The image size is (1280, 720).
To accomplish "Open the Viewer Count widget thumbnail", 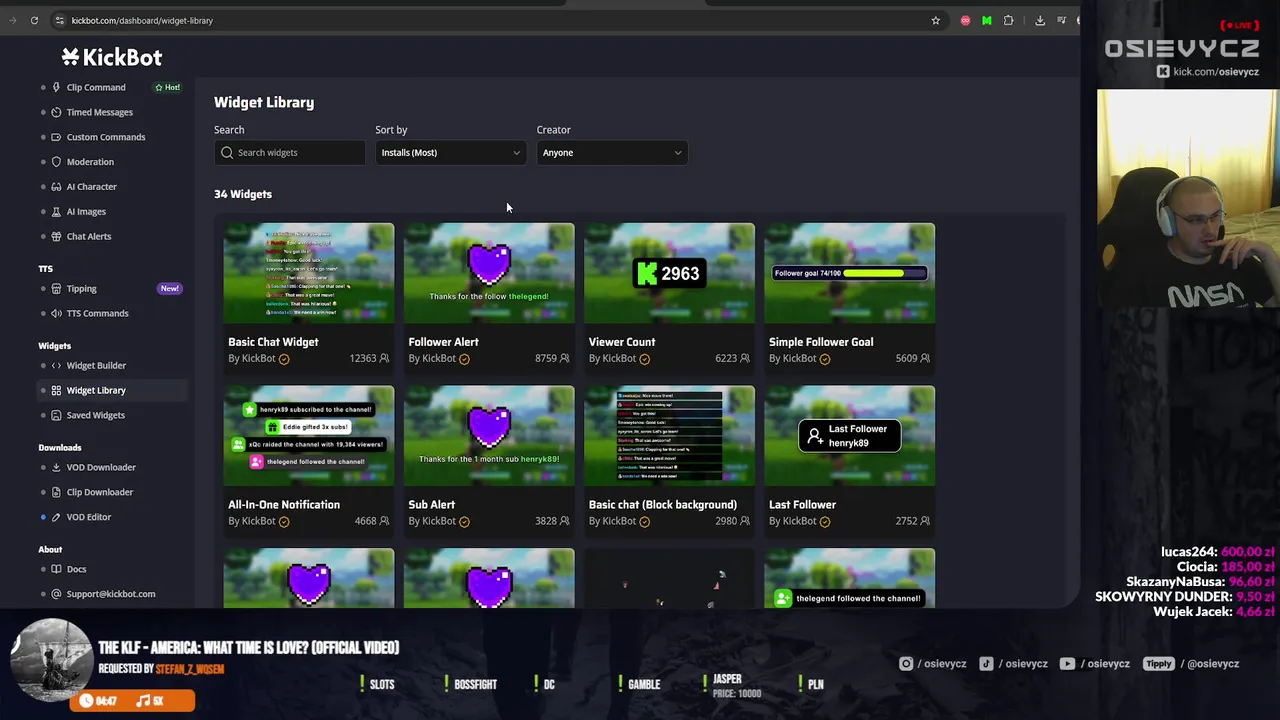I will tap(669, 273).
